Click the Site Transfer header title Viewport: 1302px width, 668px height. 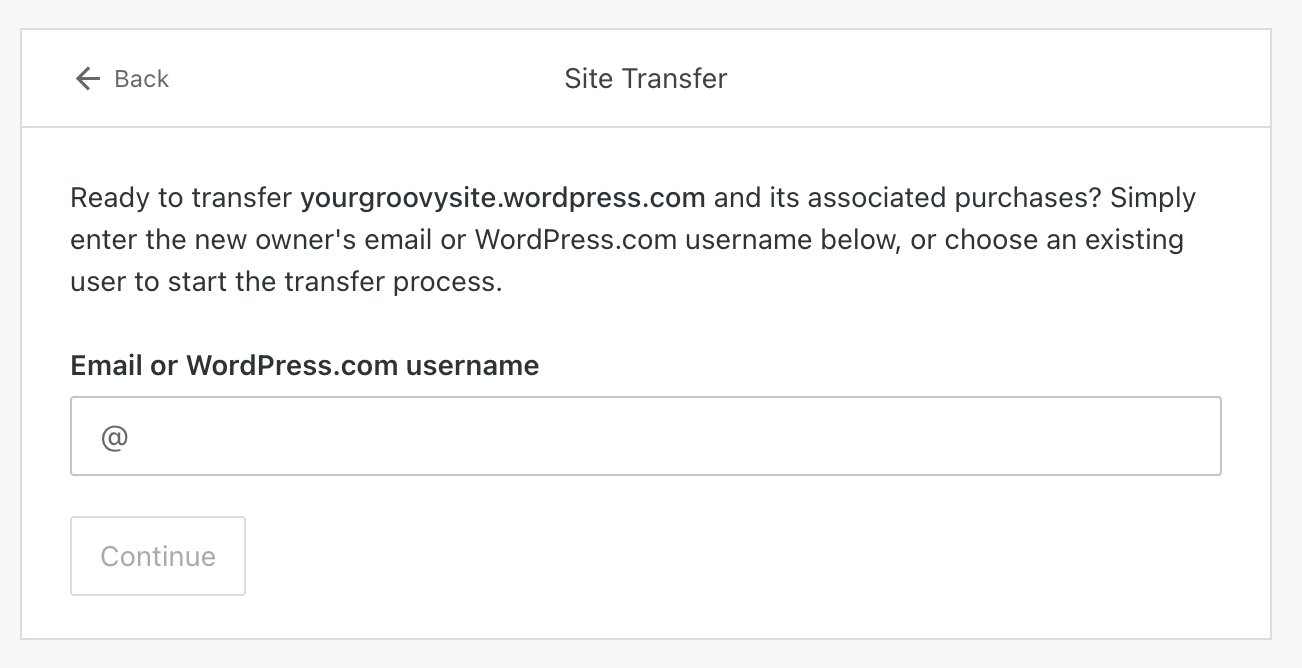click(645, 79)
